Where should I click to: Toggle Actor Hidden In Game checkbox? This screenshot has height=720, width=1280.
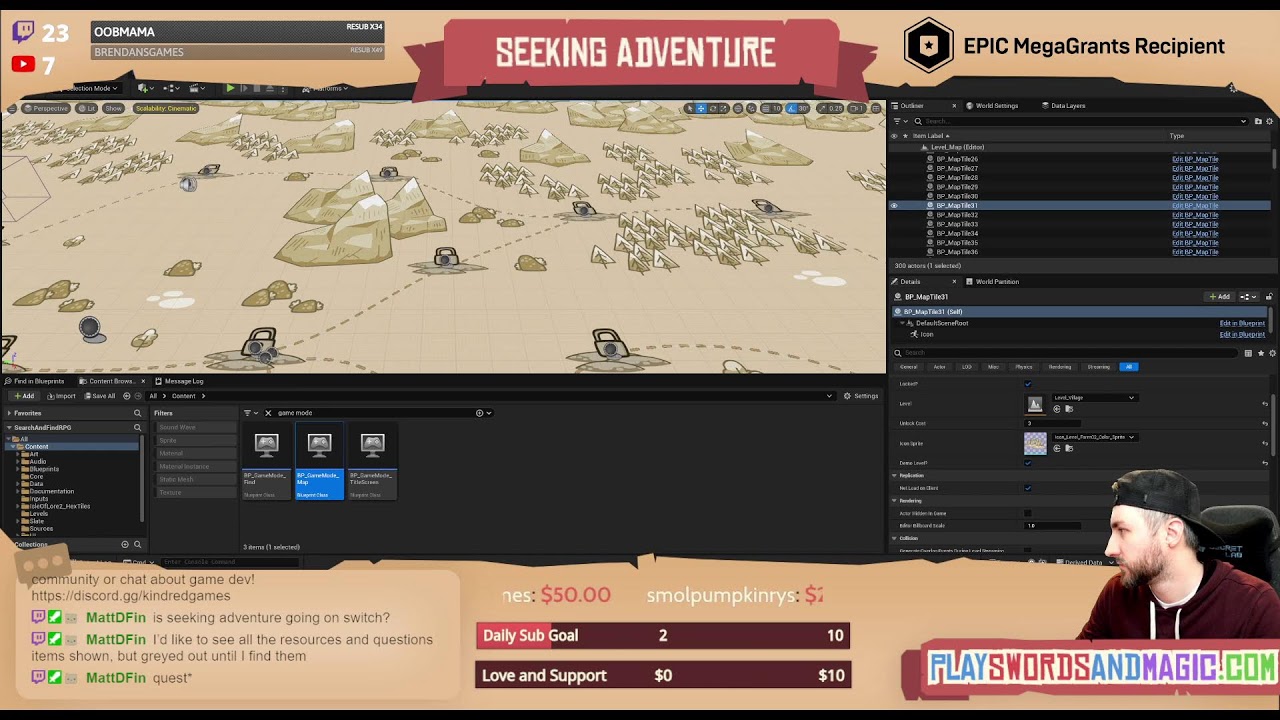pos(1028,513)
